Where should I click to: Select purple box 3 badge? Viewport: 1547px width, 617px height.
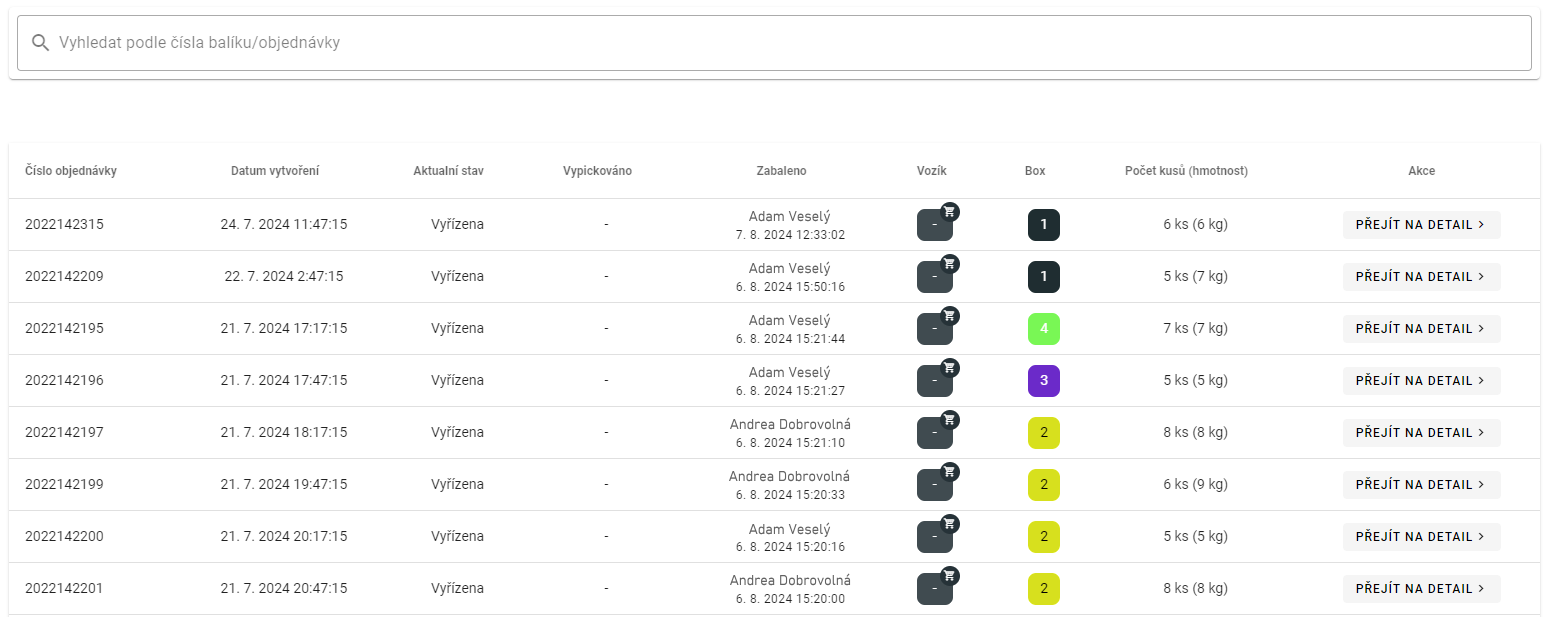click(1043, 381)
